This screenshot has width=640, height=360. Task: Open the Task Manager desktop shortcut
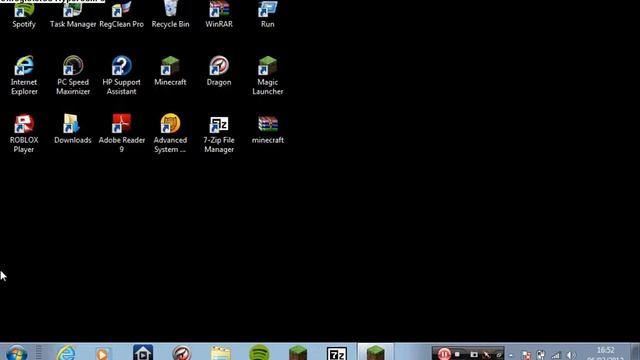(73, 14)
